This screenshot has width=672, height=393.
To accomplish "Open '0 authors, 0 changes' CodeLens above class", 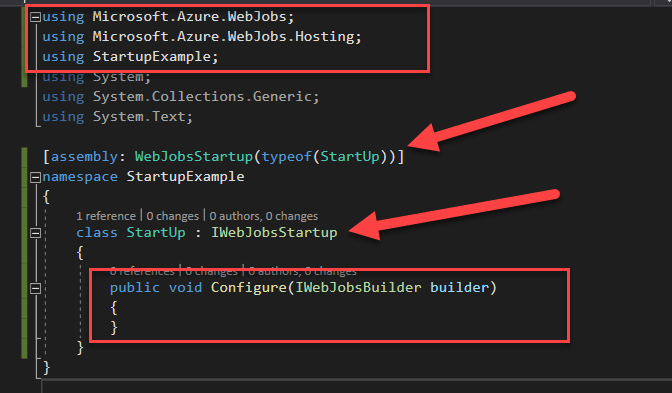I will [264, 216].
